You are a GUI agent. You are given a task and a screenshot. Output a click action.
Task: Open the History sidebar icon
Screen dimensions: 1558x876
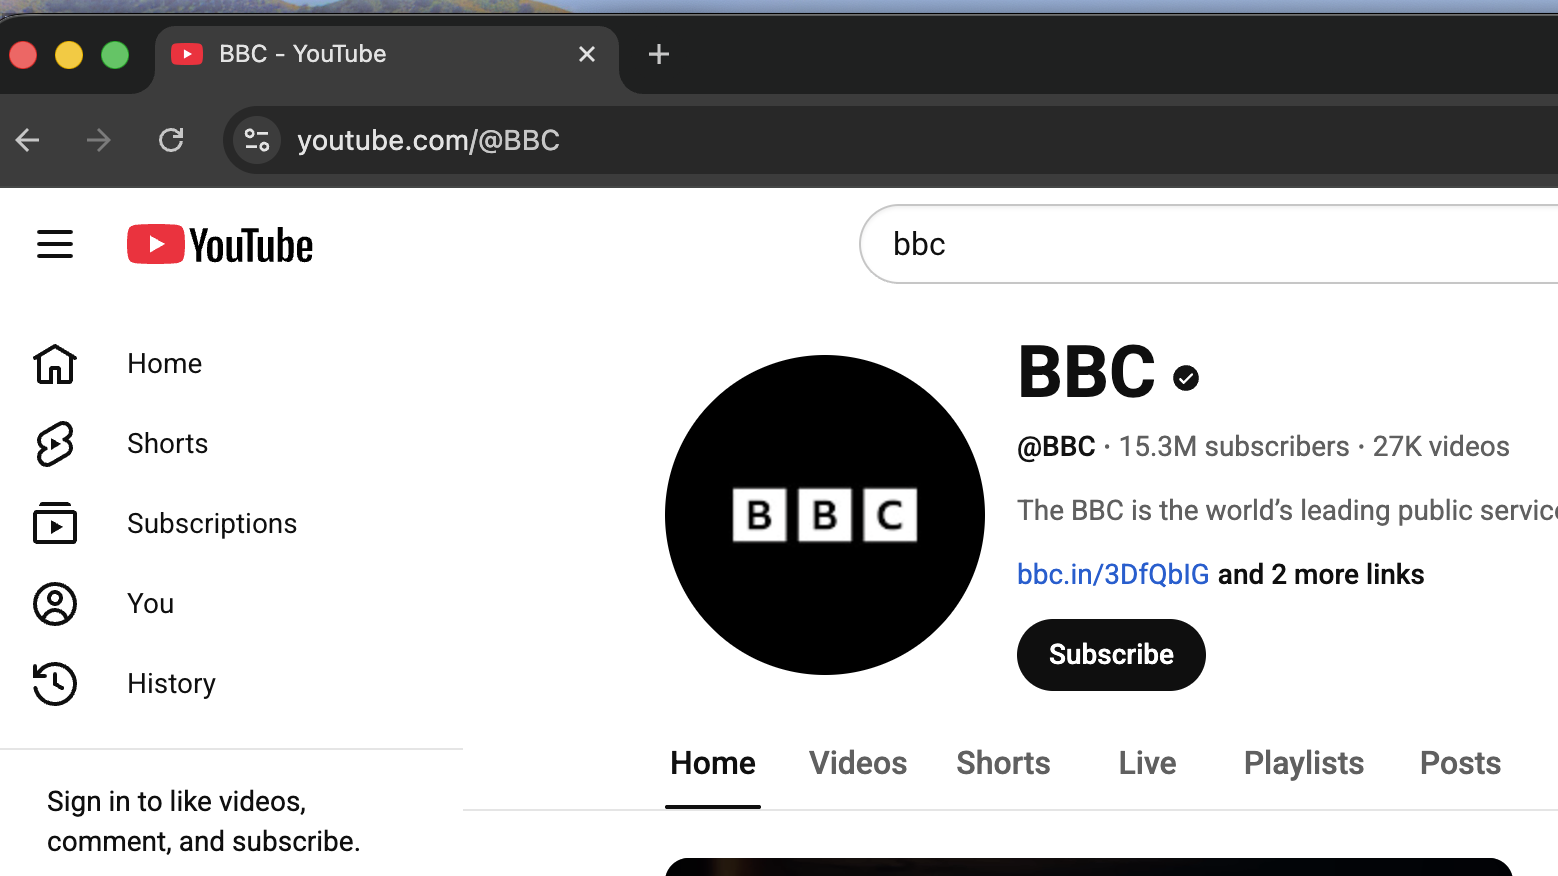tap(55, 683)
